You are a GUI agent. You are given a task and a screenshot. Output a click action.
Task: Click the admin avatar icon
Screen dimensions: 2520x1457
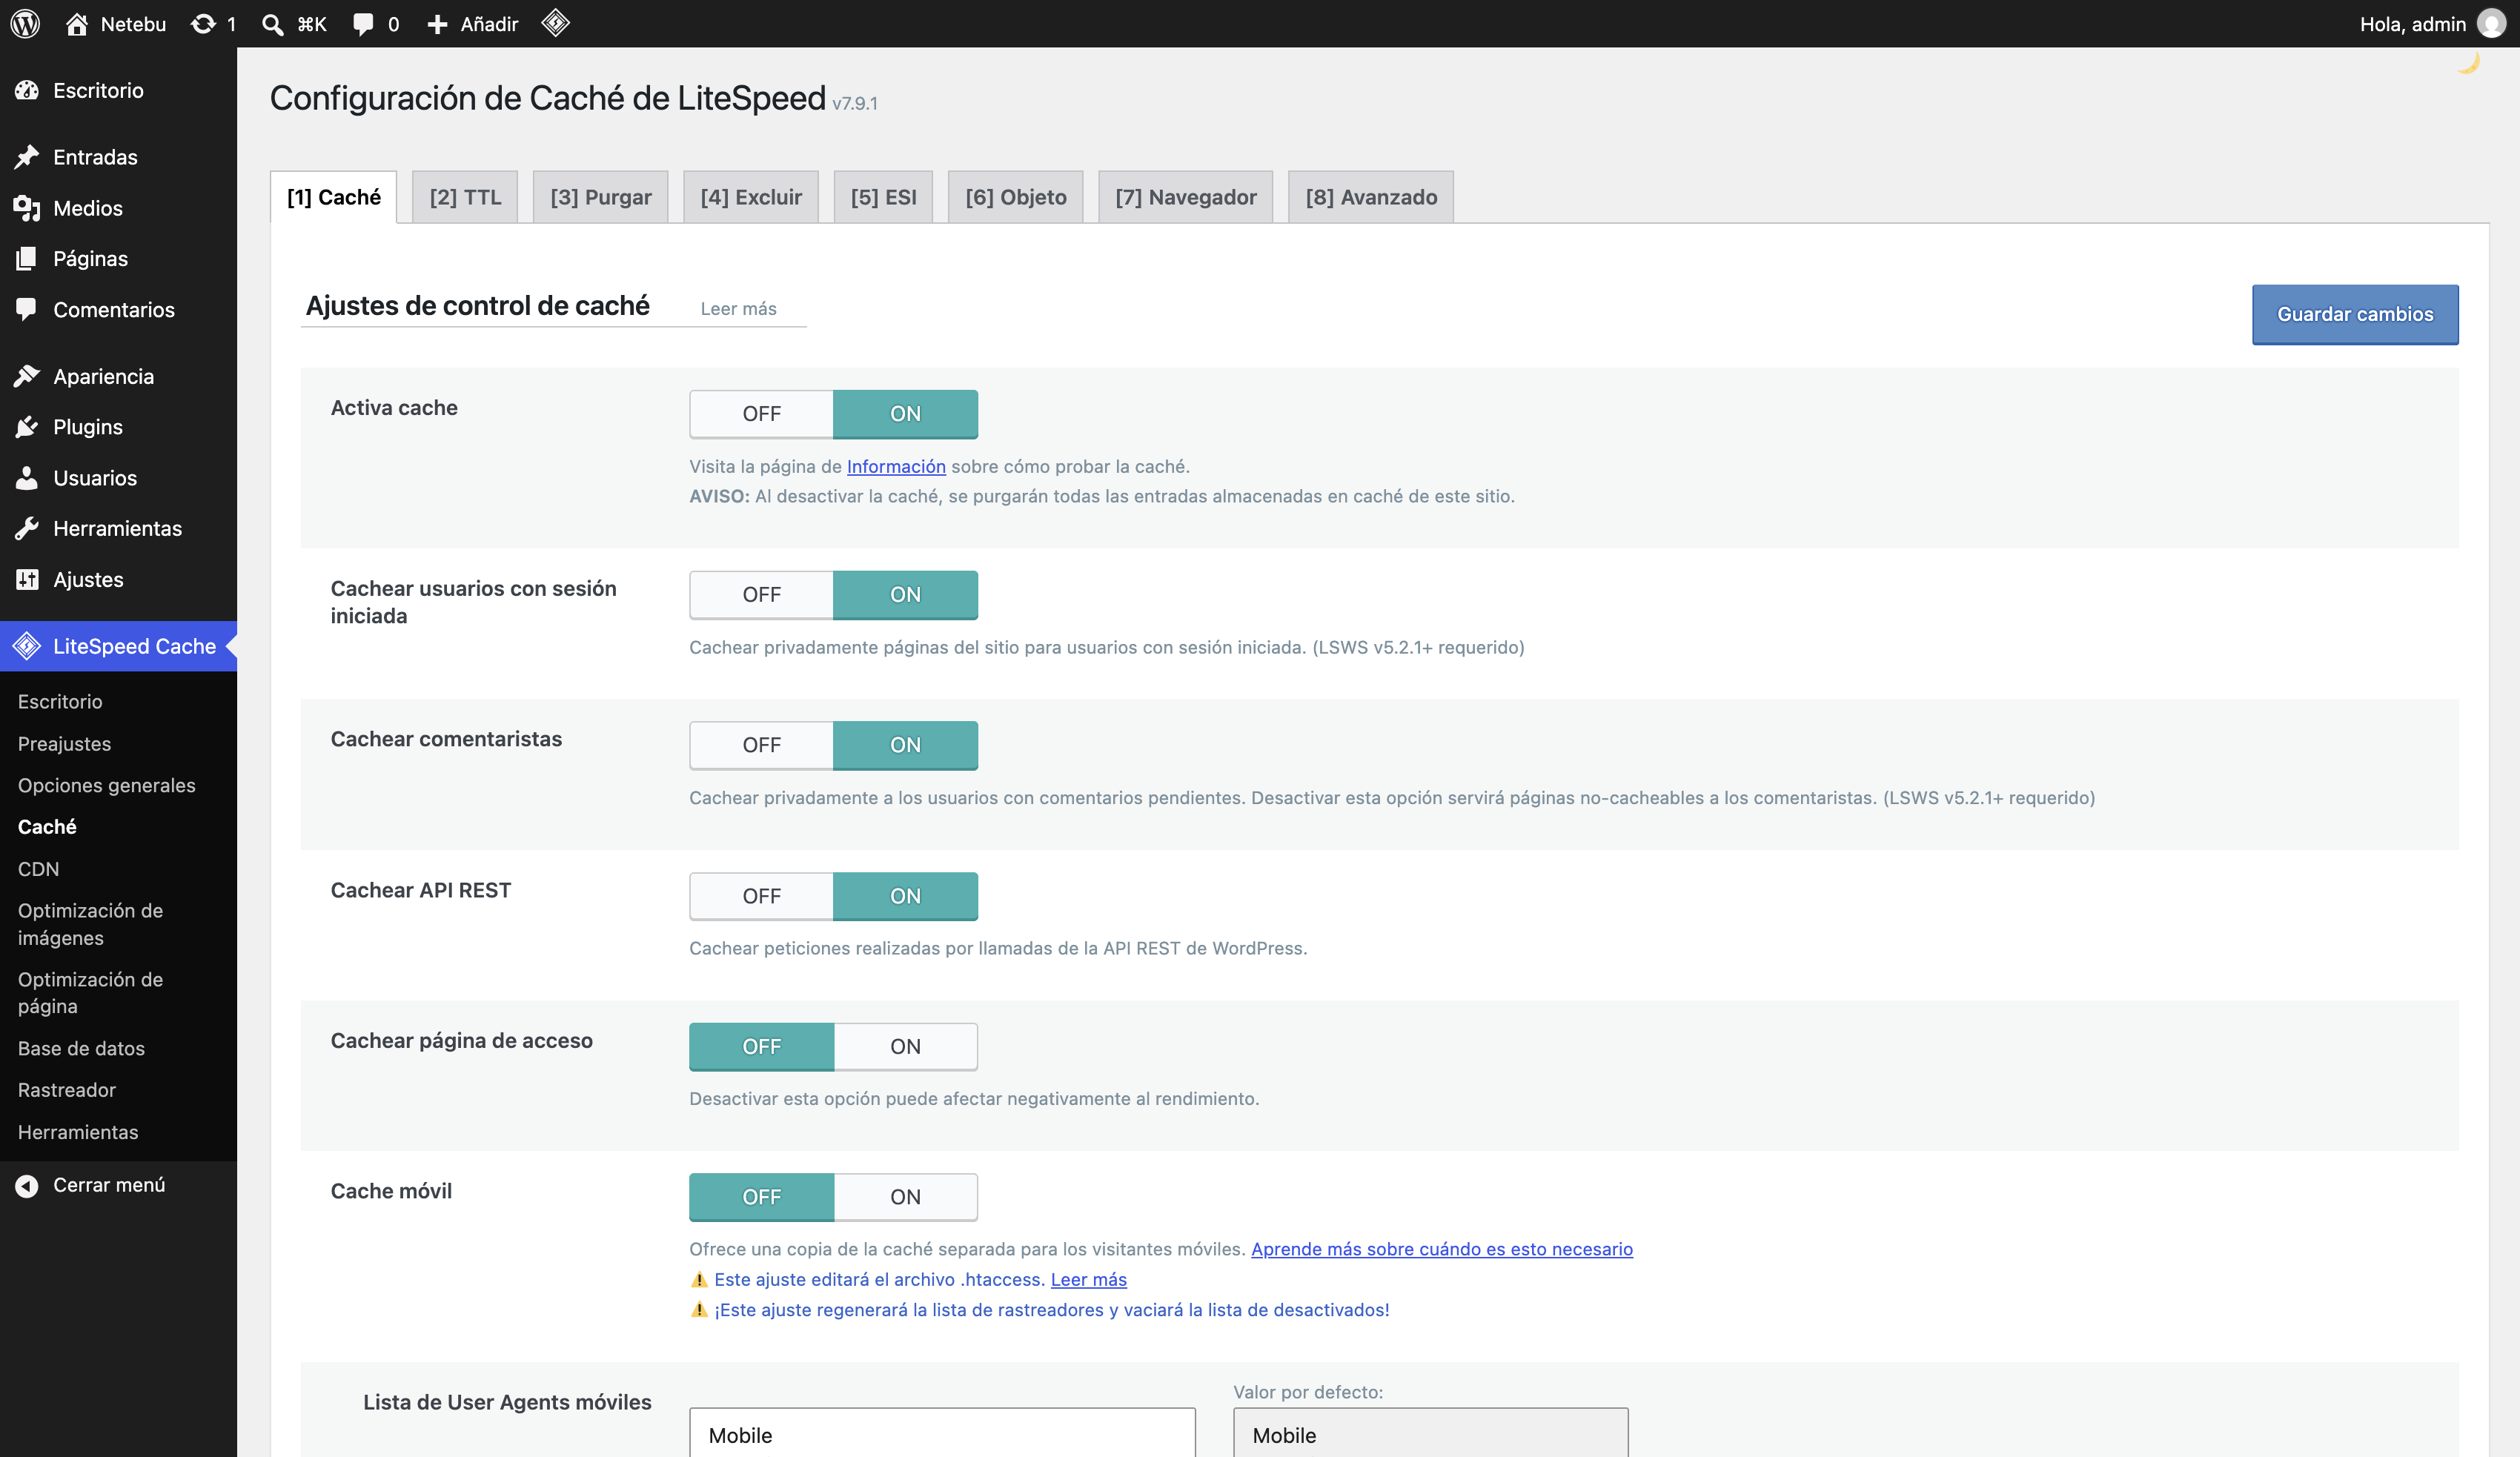pyautogui.click(x=2491, y=24)
